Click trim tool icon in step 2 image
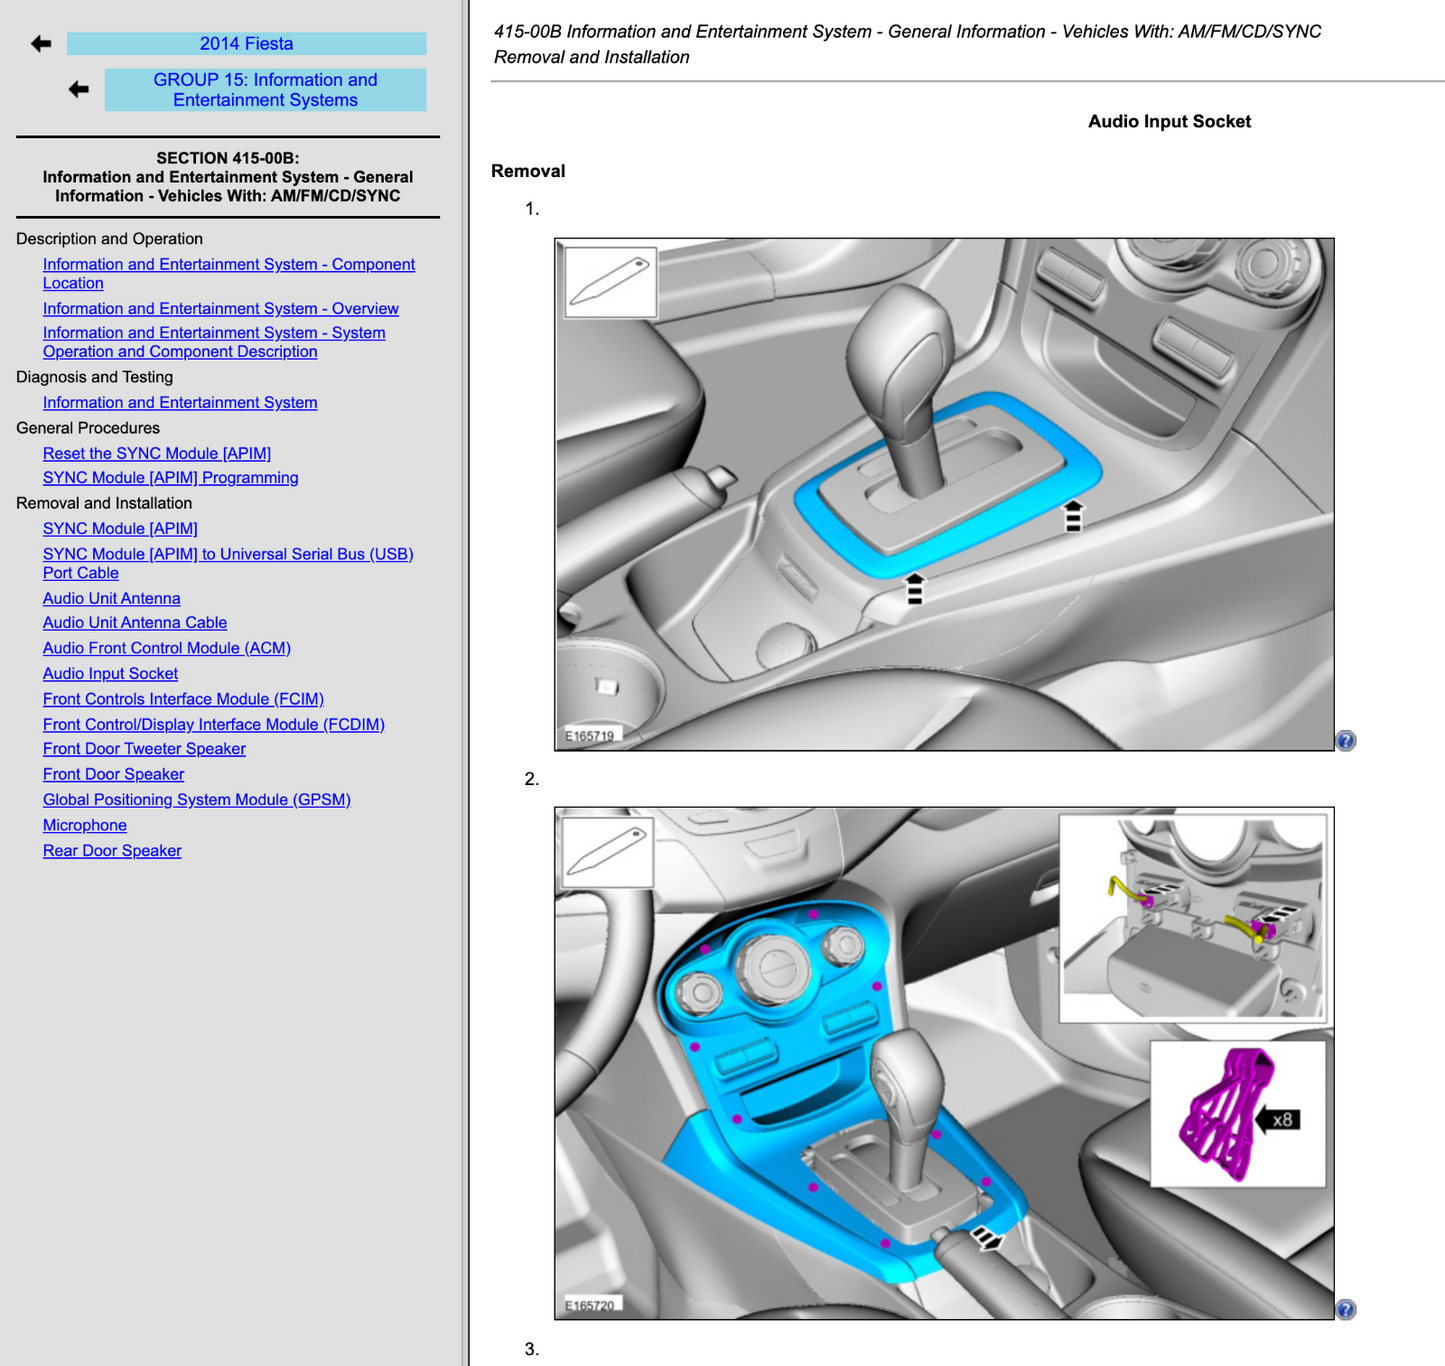1445x1366 pixels. click(x=608, y=853)
